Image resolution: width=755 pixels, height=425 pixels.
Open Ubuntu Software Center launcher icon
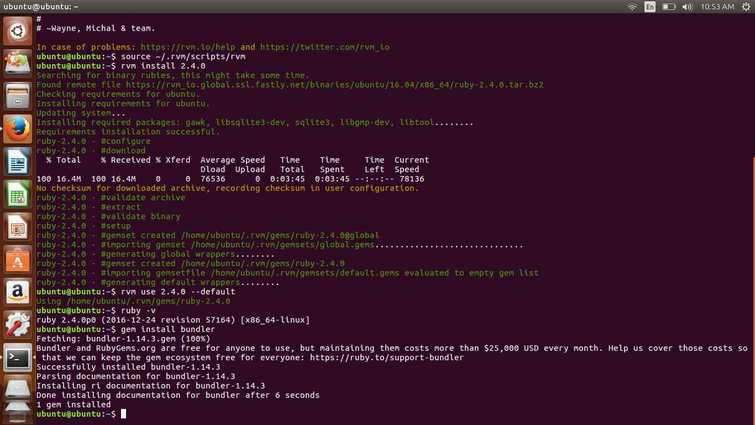[x=17, y=260]
